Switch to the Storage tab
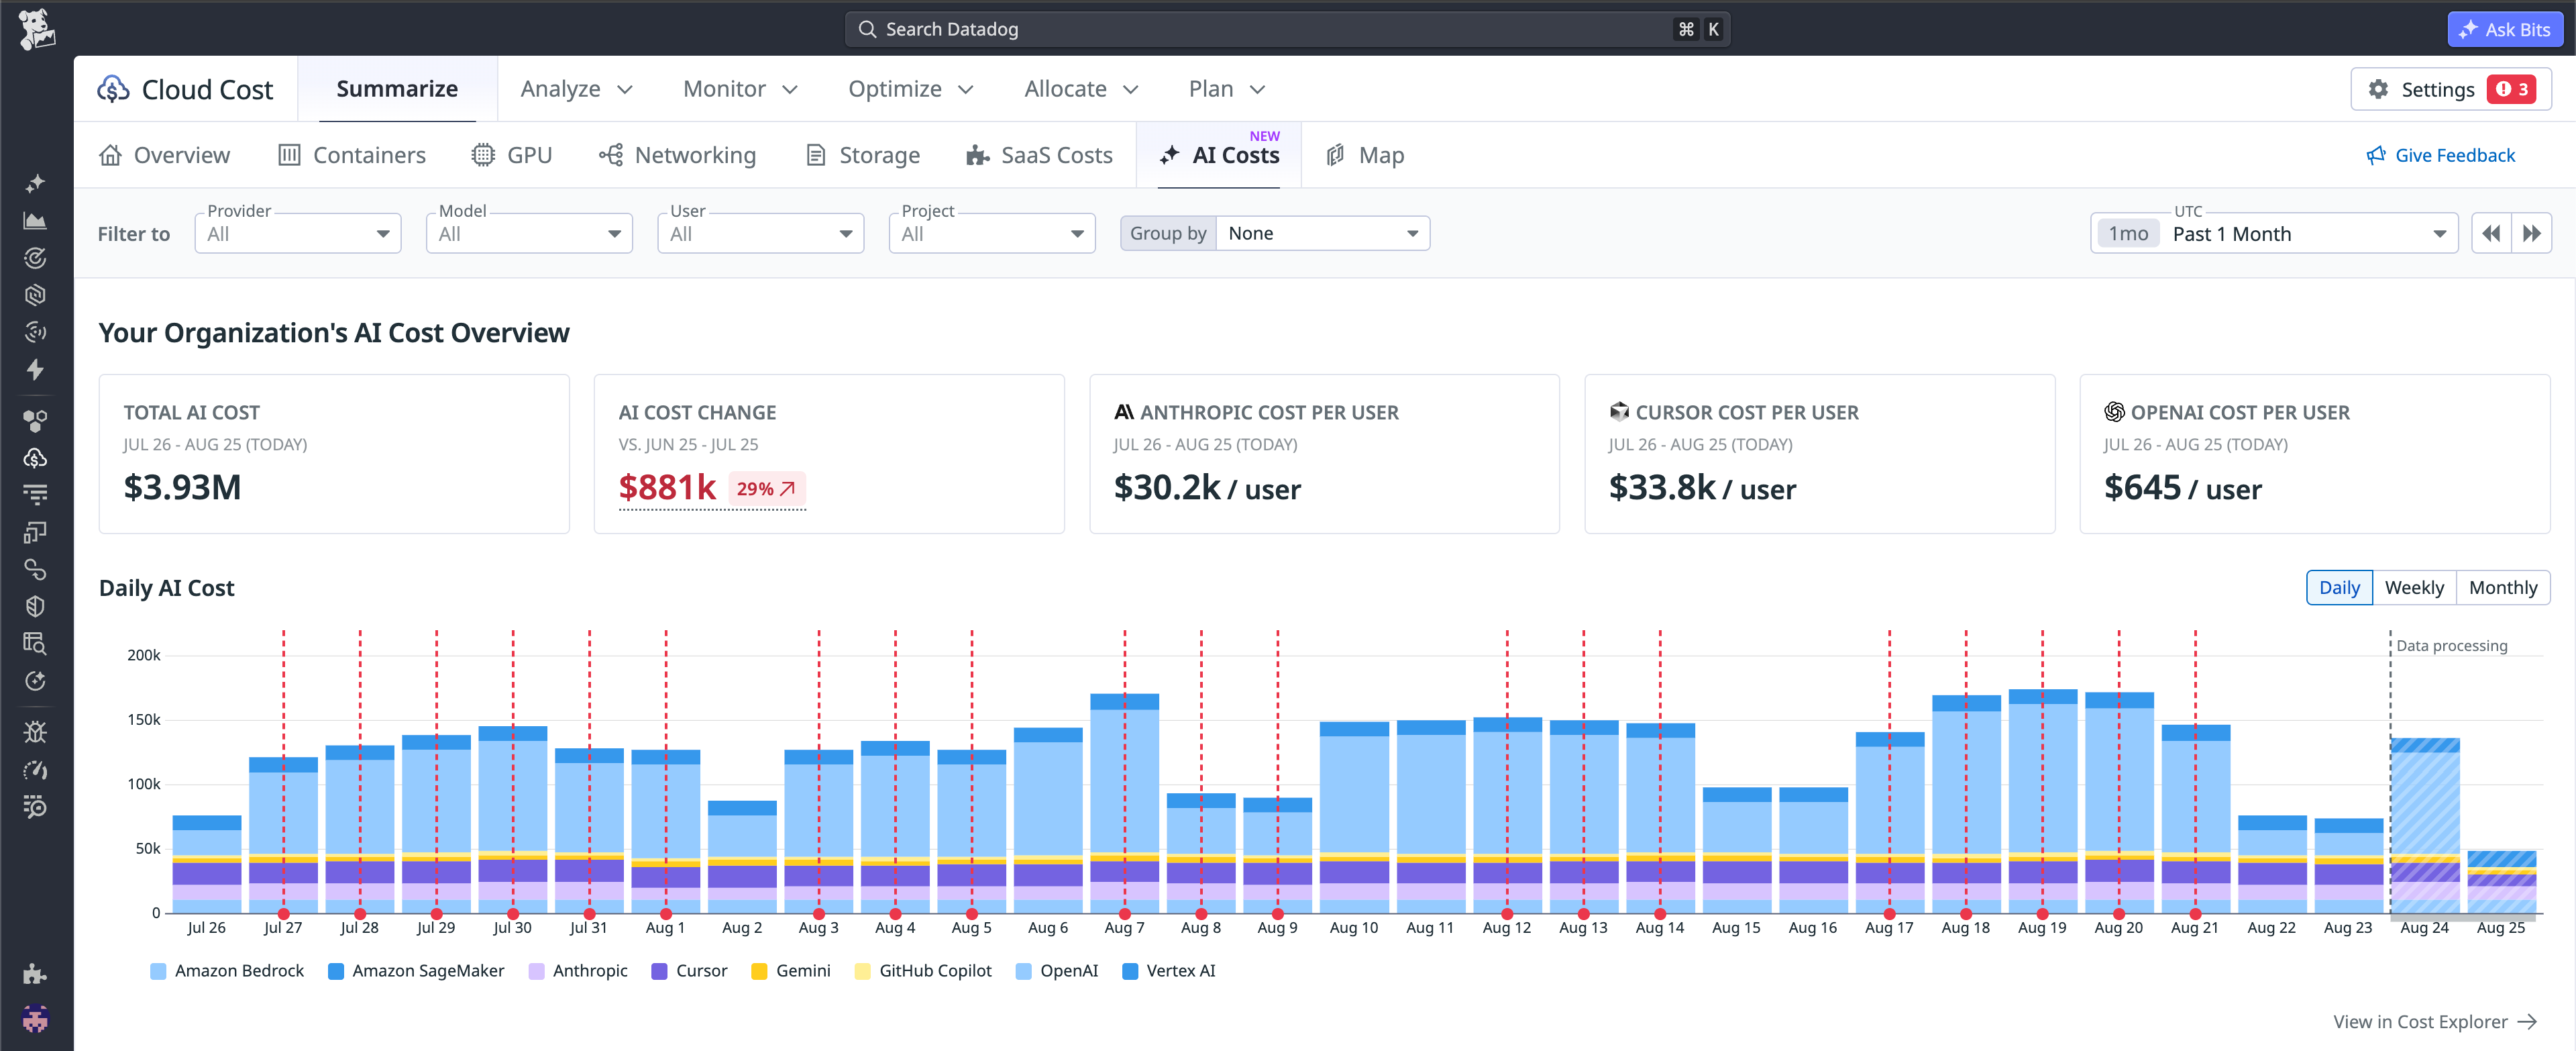Image resolution: width=2576 pixels, height=1051 pixels. pyautogui.click(x=863, y=155)
